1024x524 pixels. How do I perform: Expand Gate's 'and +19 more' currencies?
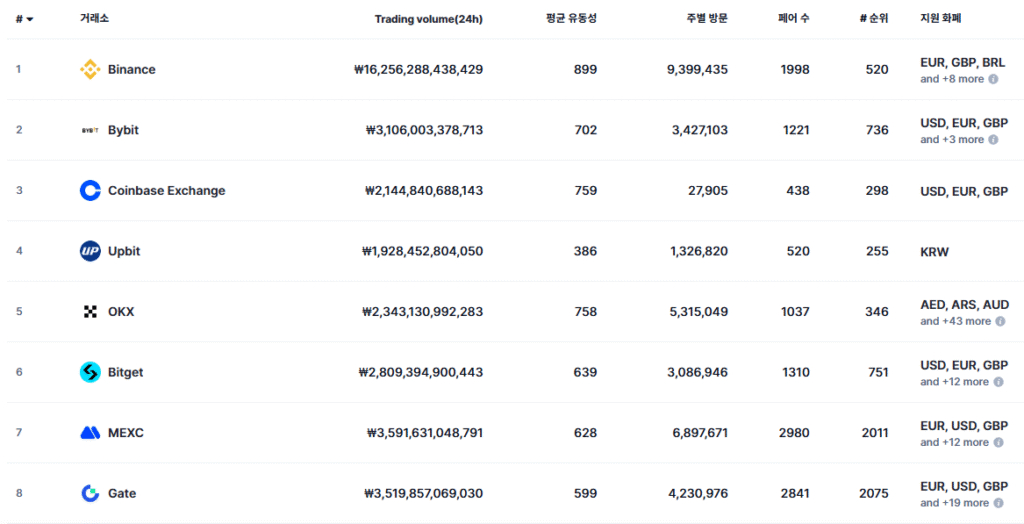coord(954,503)
